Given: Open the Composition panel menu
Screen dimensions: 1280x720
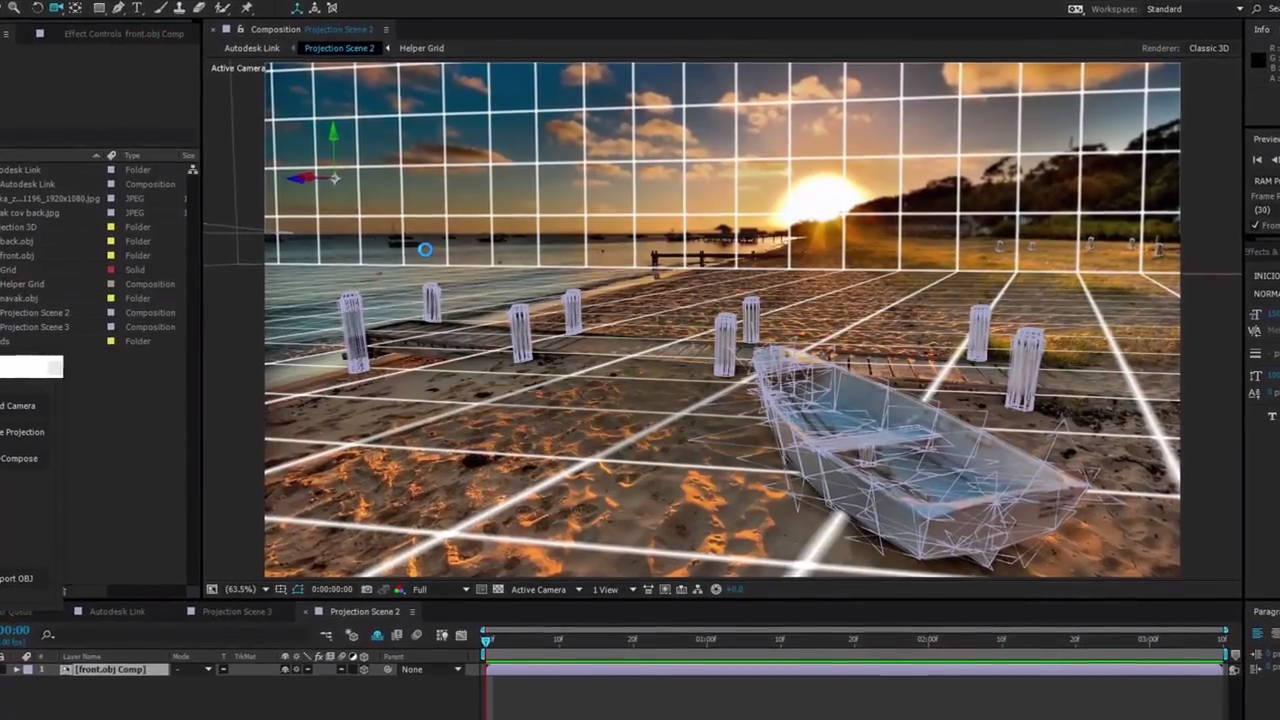Looking at the screenshot, I should (386, 29).
